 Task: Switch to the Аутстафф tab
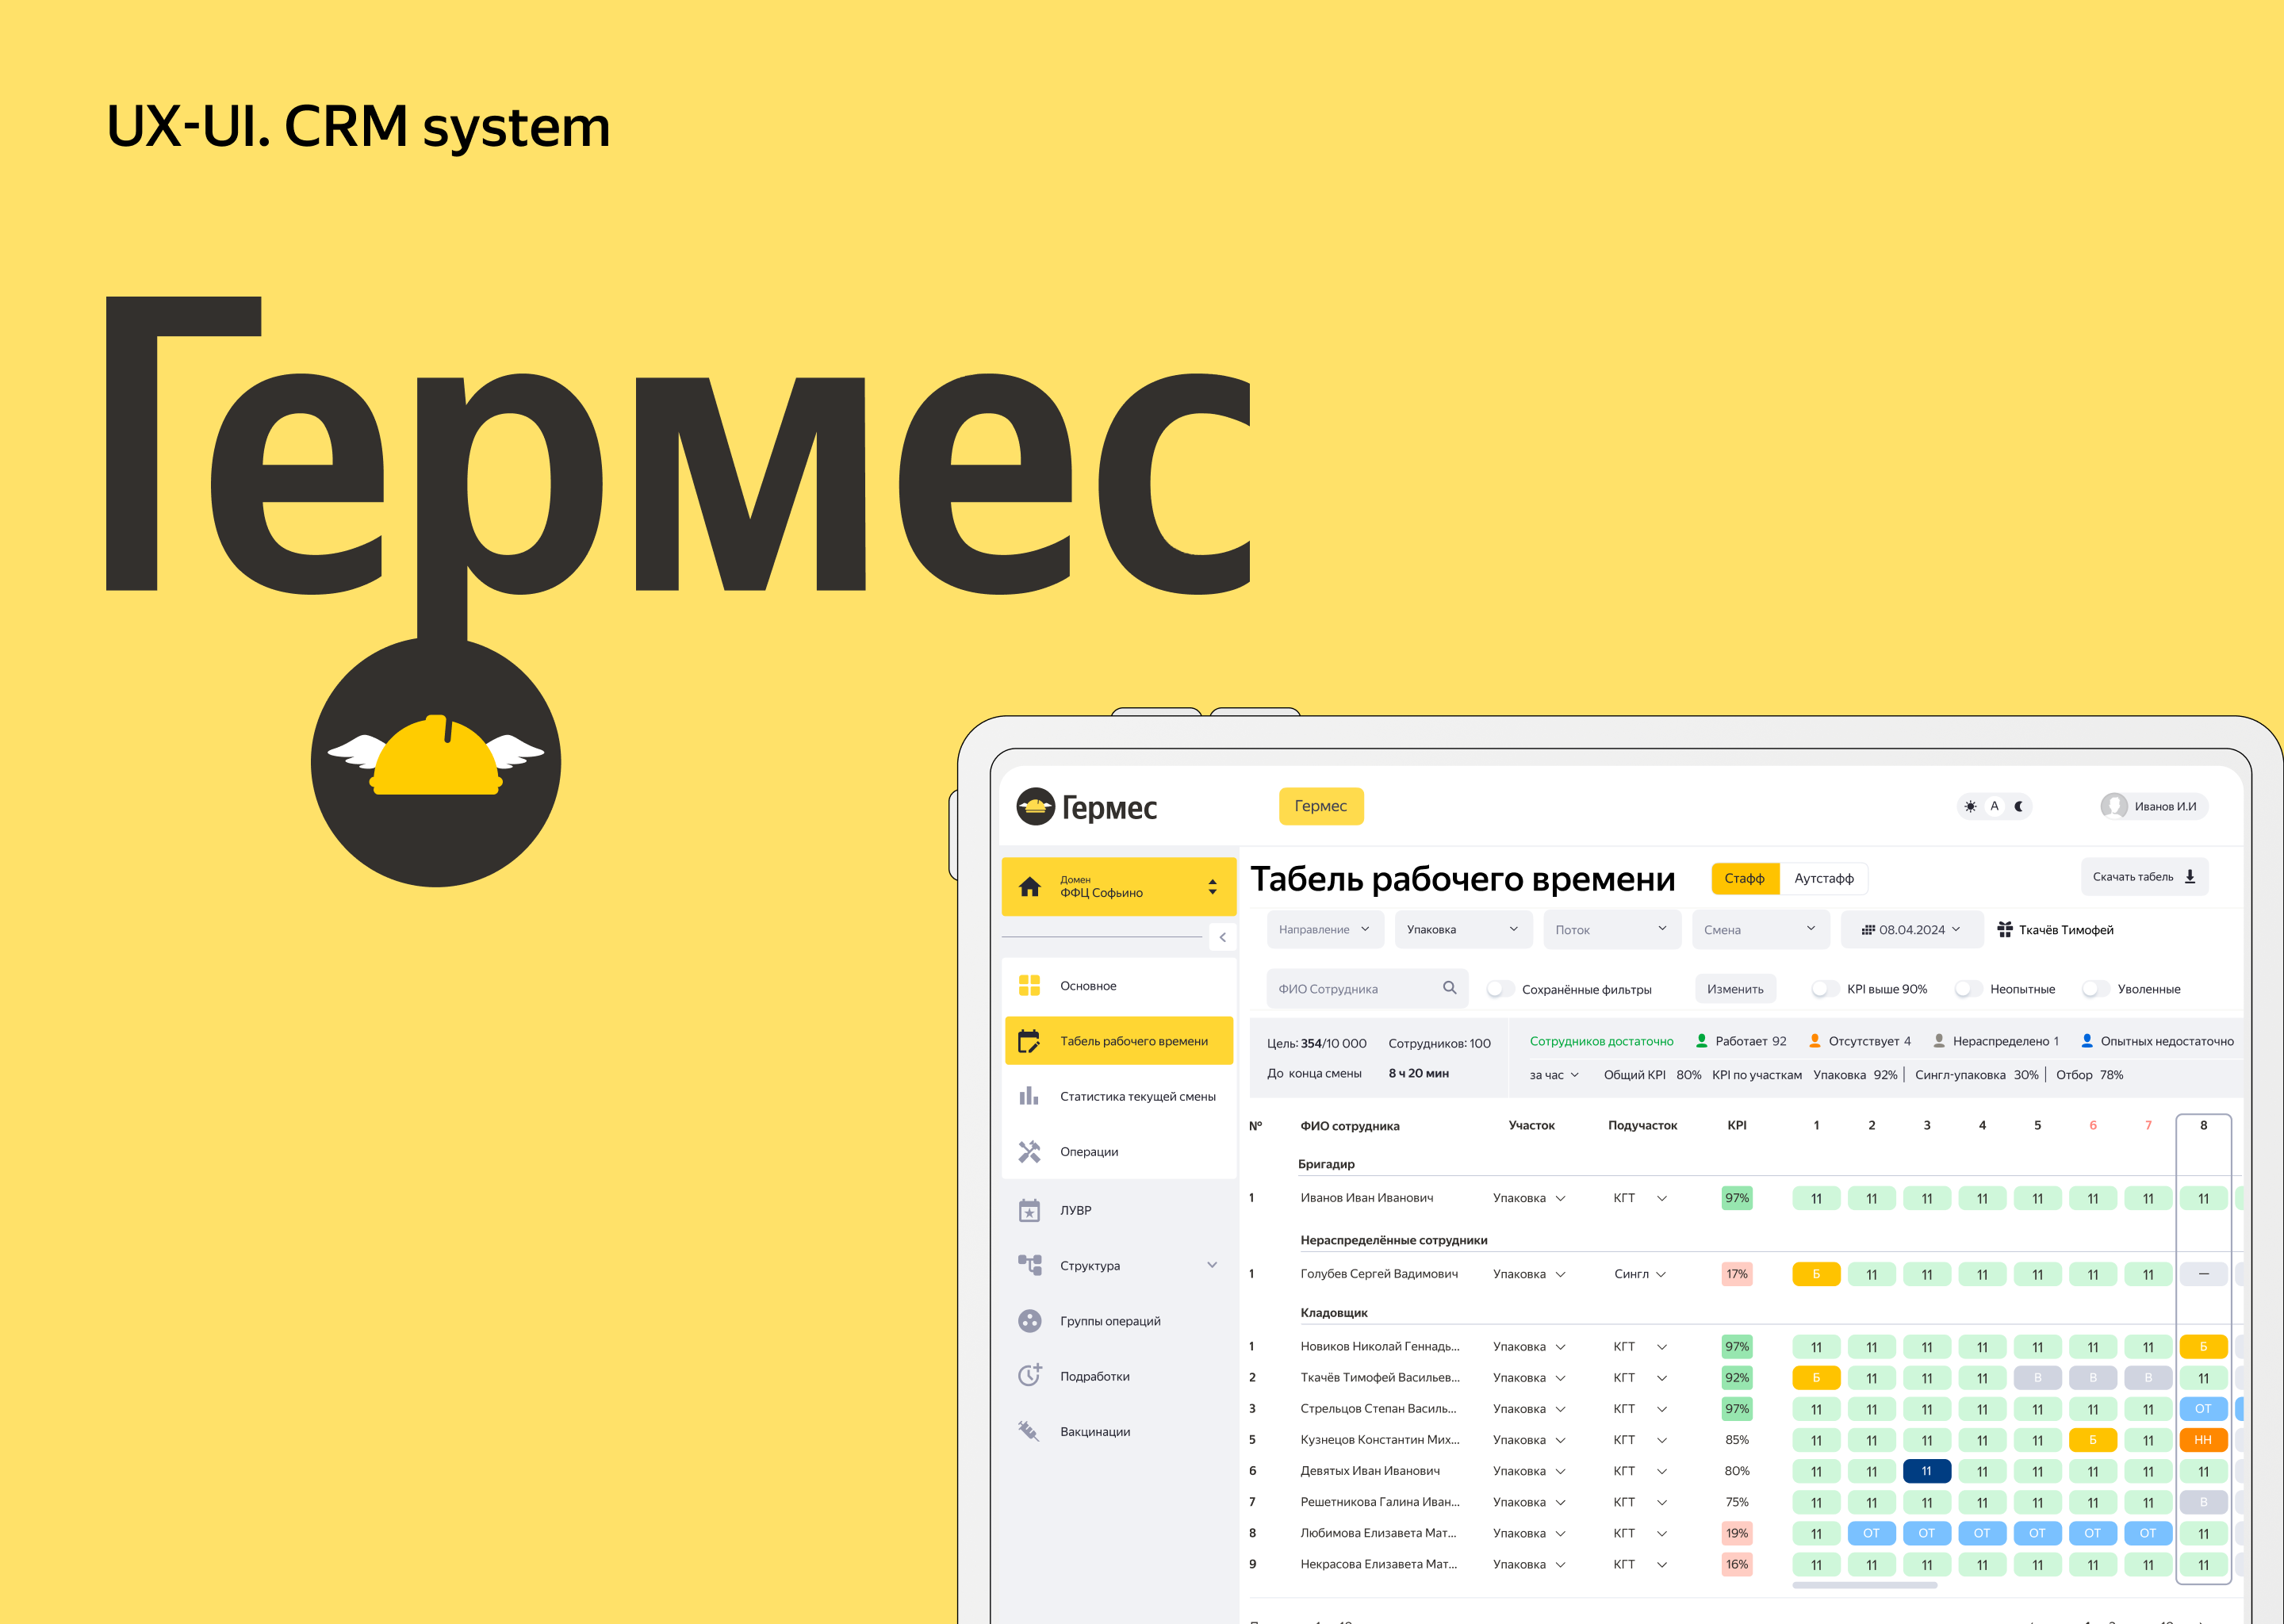[x=1823, y=878]
